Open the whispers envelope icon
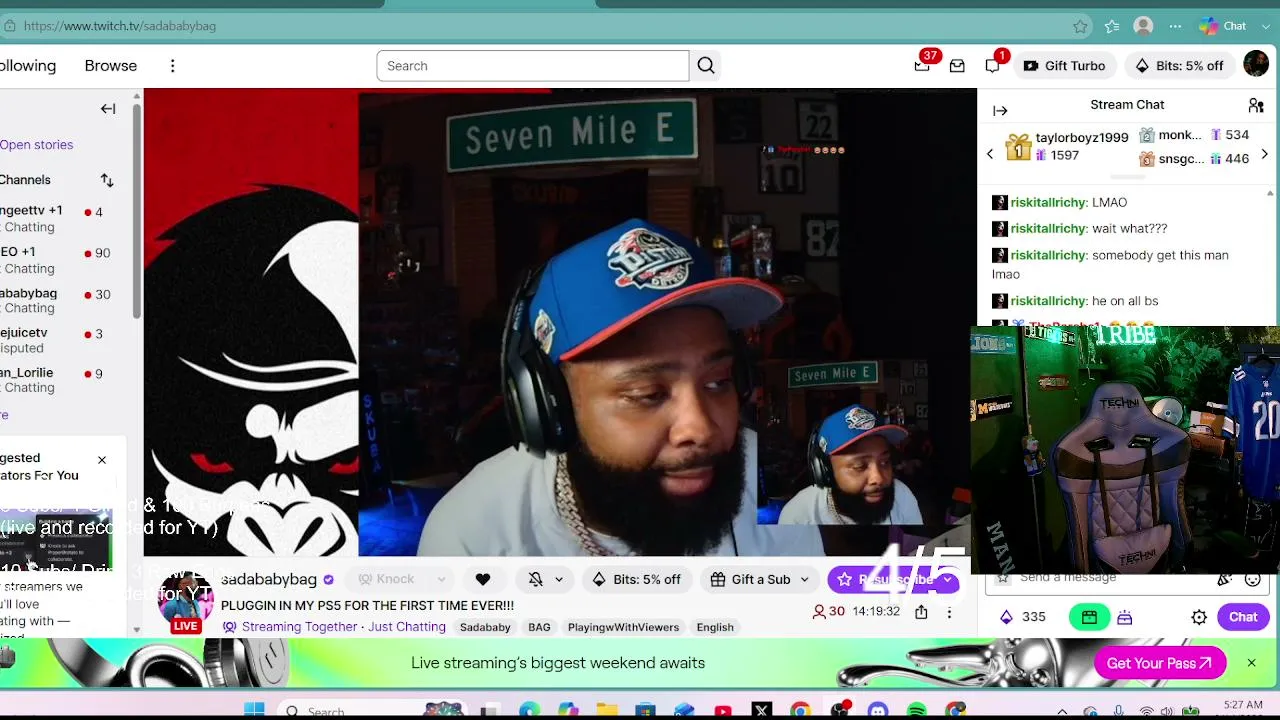 tap(957, 66)
